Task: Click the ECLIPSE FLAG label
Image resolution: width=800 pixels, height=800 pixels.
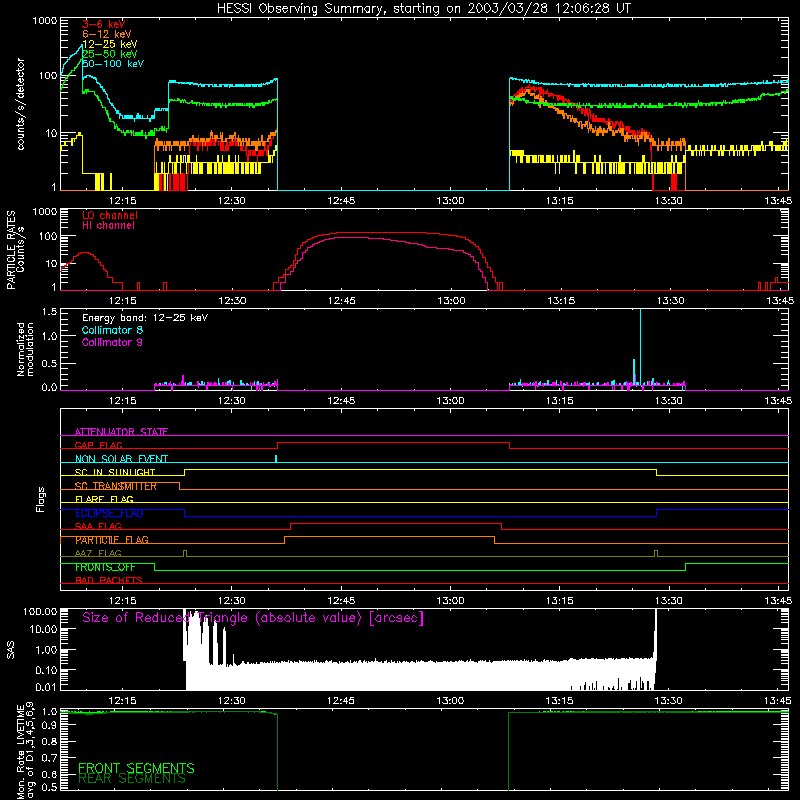Action: coord(109,513)
